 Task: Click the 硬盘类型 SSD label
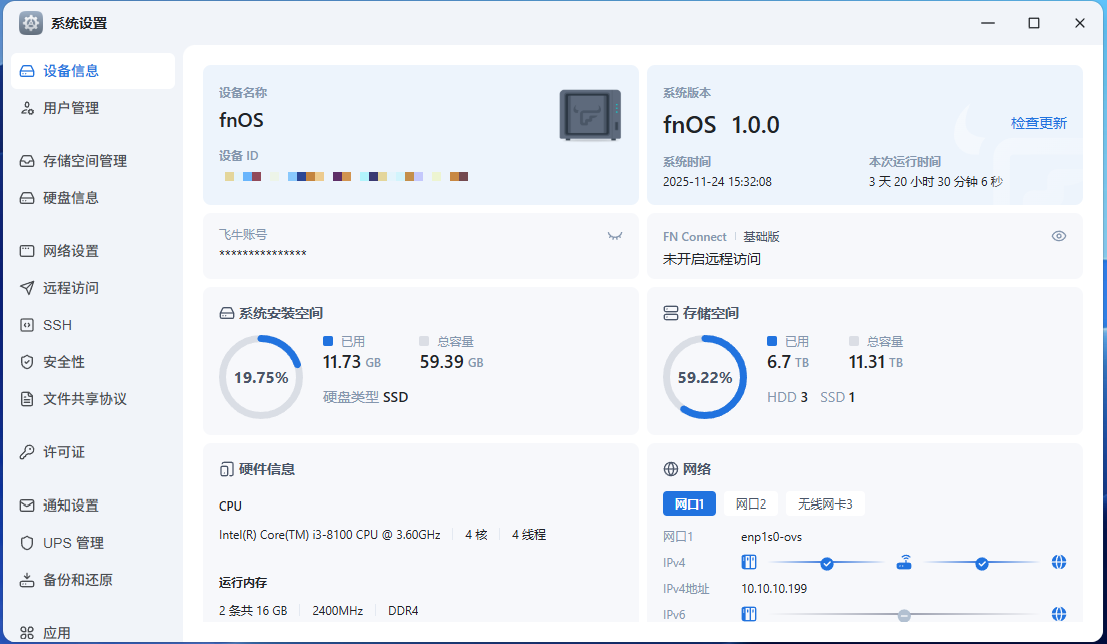pyautogui.click(x=365, y=397)
